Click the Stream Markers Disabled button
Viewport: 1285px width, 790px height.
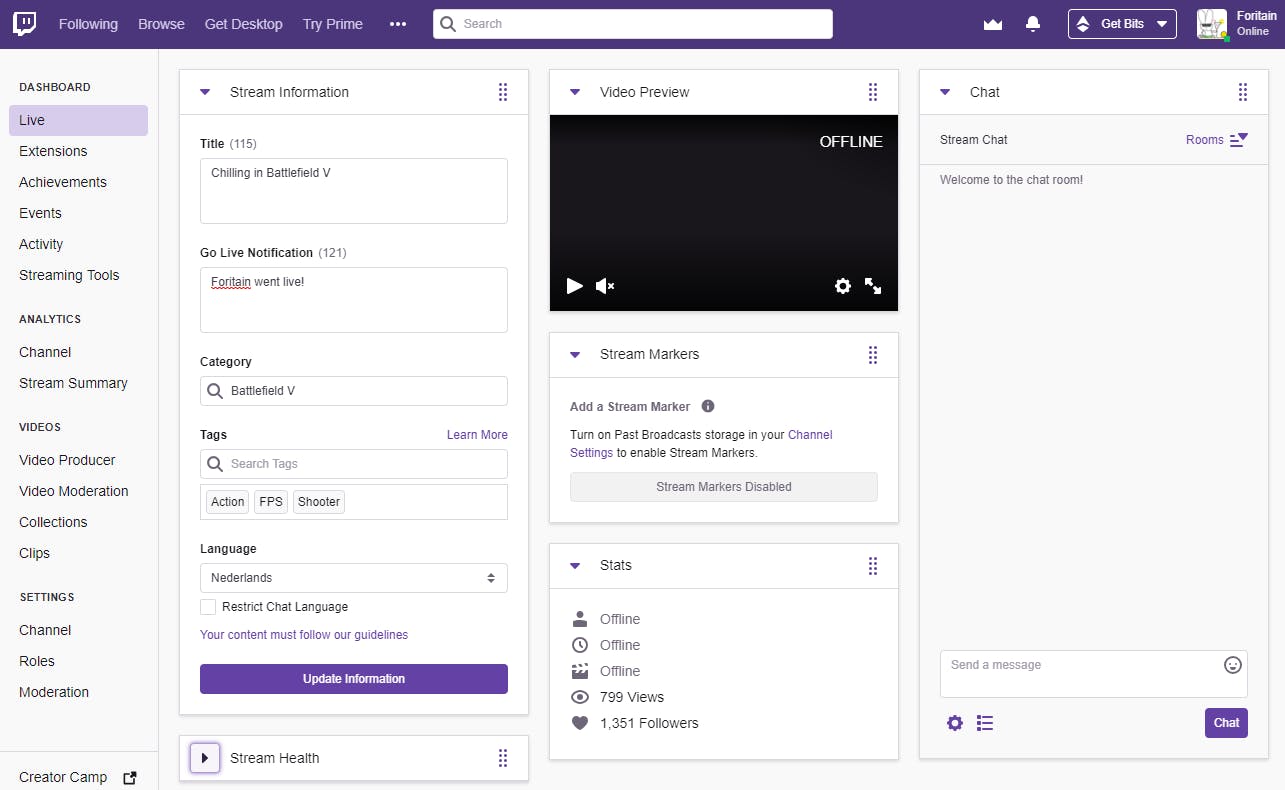click(724, 487)
